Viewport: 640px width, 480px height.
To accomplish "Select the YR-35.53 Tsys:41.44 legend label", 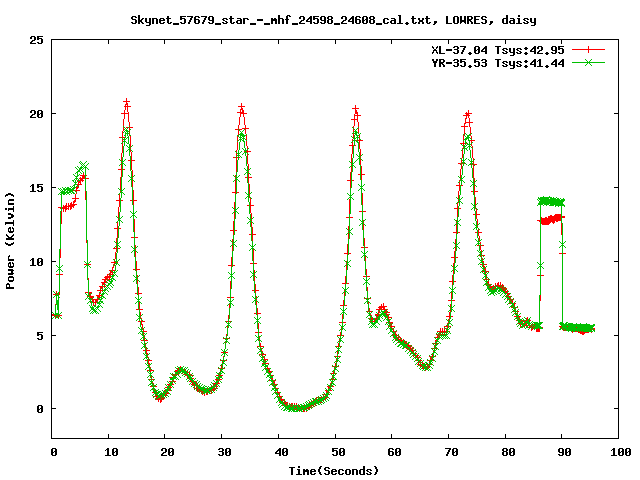I will 498,63.
